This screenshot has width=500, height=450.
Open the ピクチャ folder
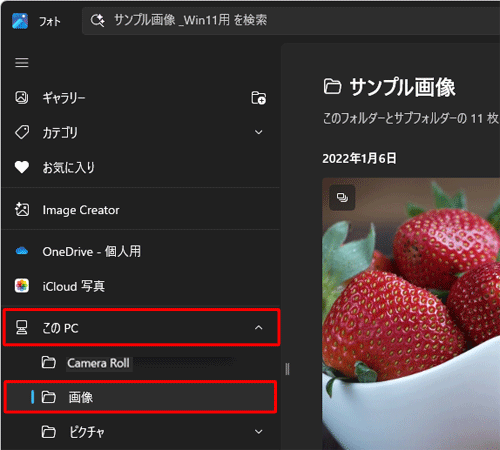[x=140, y=432]
